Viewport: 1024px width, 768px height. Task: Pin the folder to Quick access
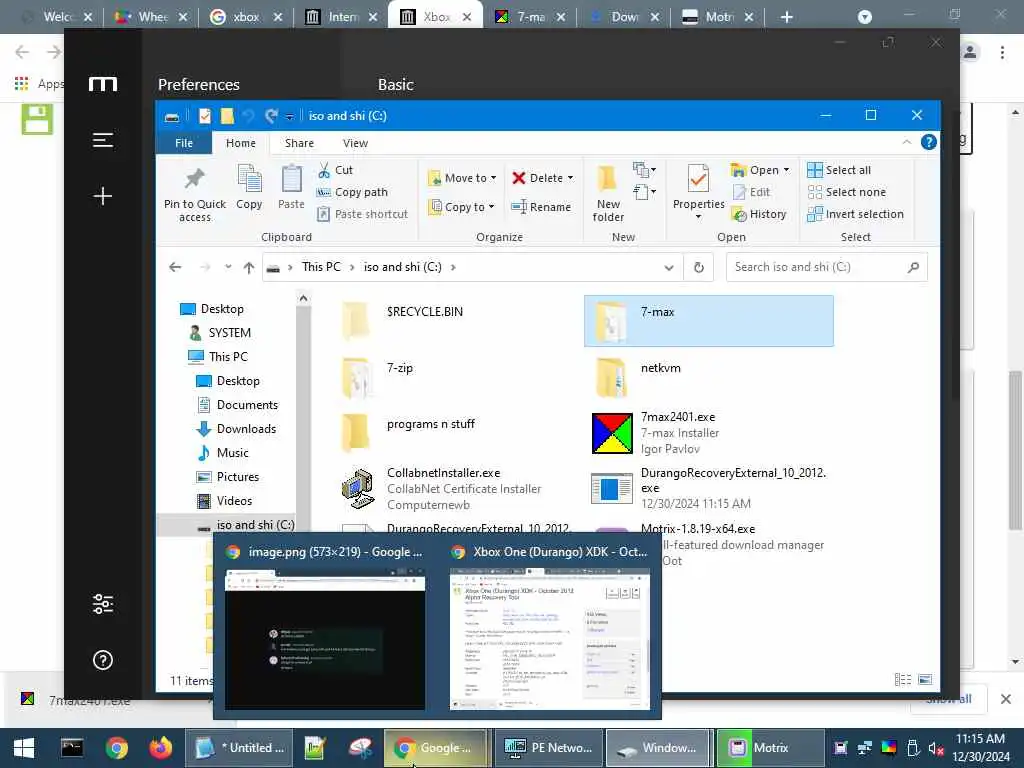click(195, 193)
